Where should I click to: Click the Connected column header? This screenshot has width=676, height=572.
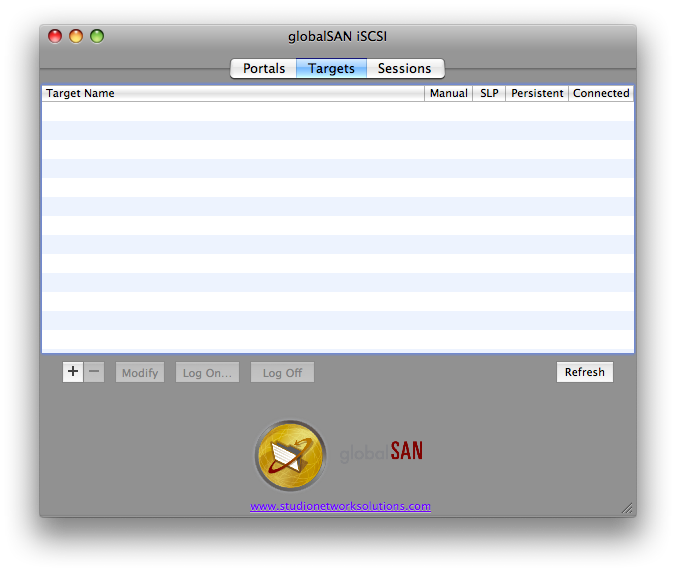[x=601, y=93]
